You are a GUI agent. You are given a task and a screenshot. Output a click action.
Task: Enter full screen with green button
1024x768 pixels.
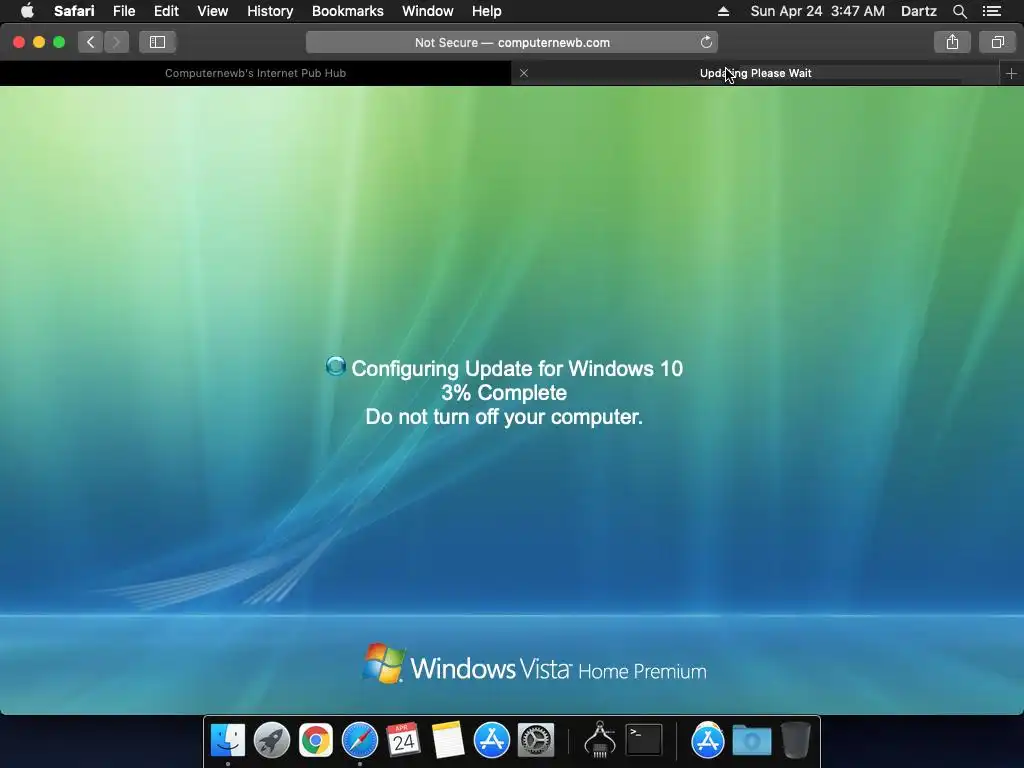59,42
